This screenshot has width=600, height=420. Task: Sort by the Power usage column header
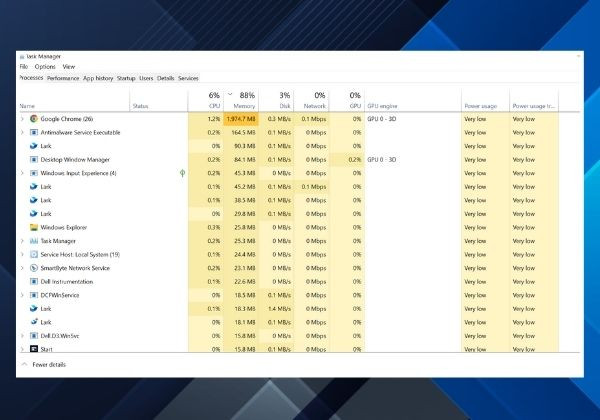pos(486,101)
